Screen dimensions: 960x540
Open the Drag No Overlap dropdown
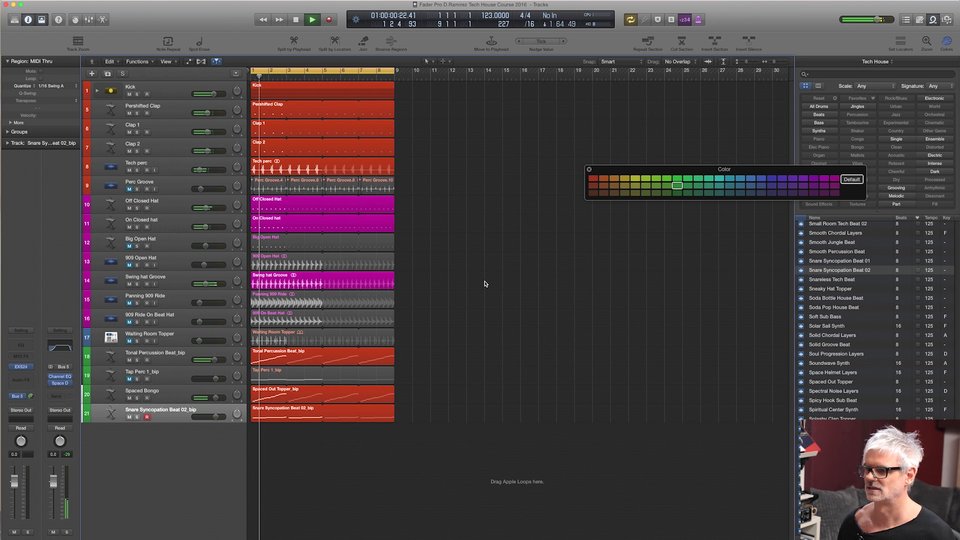680,61
